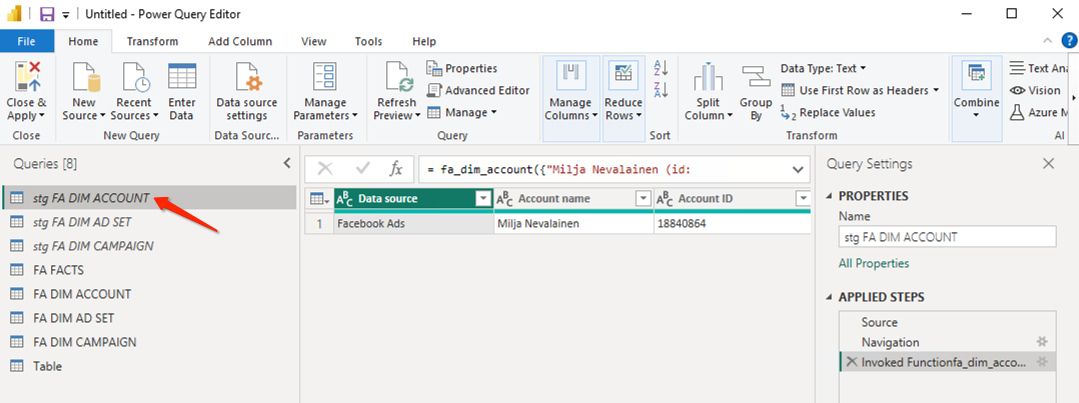Select stg FA DIM AD SET query
Viewport: 1079px width, 403px height.
(x=149, y=222)
